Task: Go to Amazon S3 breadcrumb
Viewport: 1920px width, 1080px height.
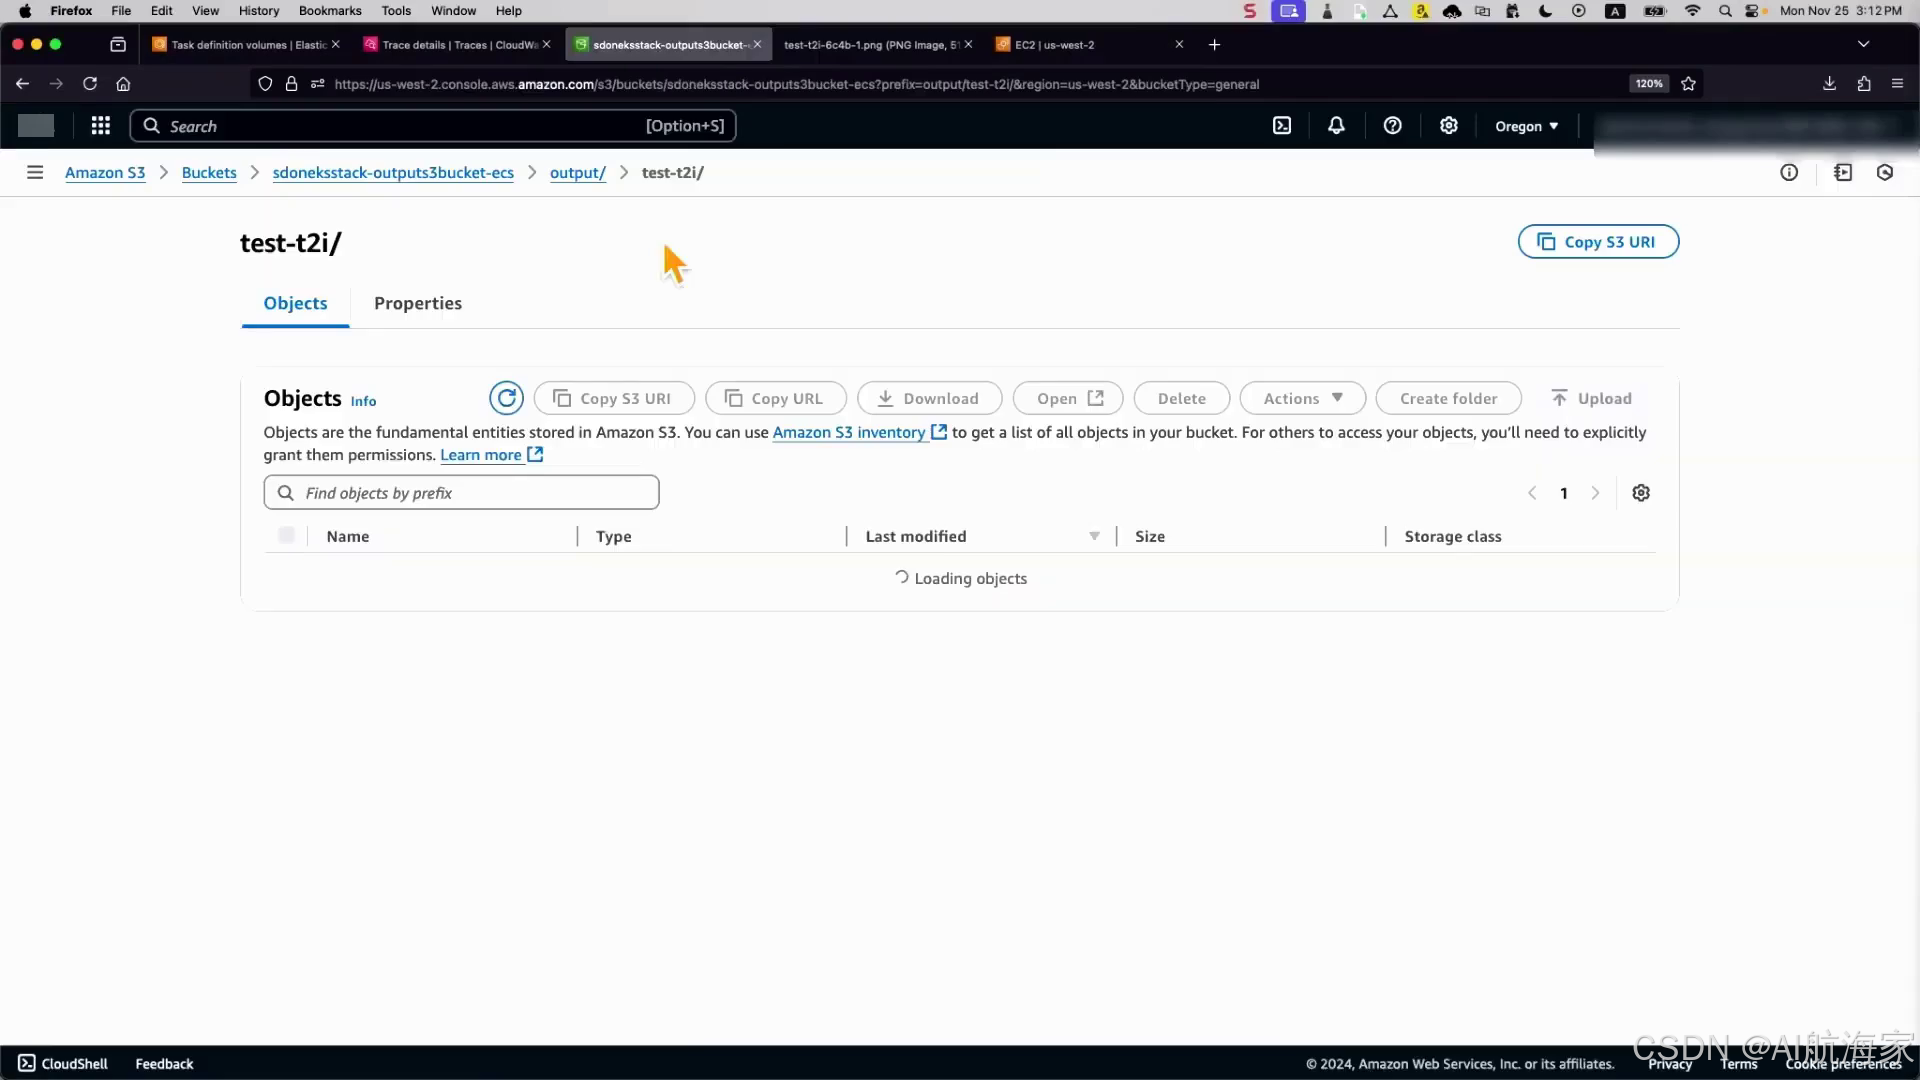Action: click(105, 172)
